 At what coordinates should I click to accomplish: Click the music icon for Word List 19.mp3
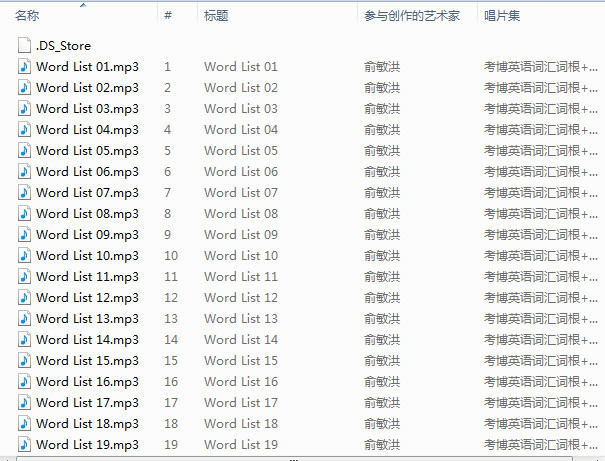point(24,444)
